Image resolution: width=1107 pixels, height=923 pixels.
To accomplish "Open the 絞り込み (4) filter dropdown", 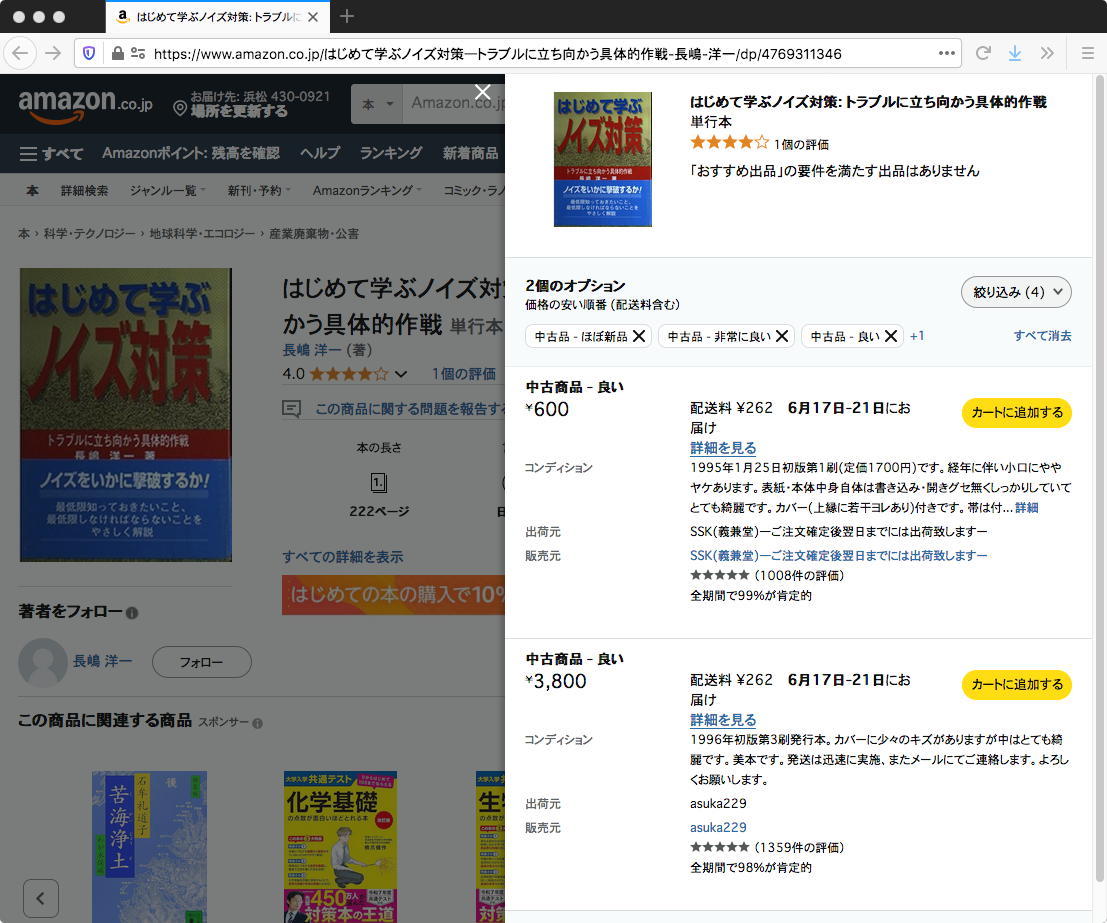I will pyautogui.click(x=1016, y=292).
